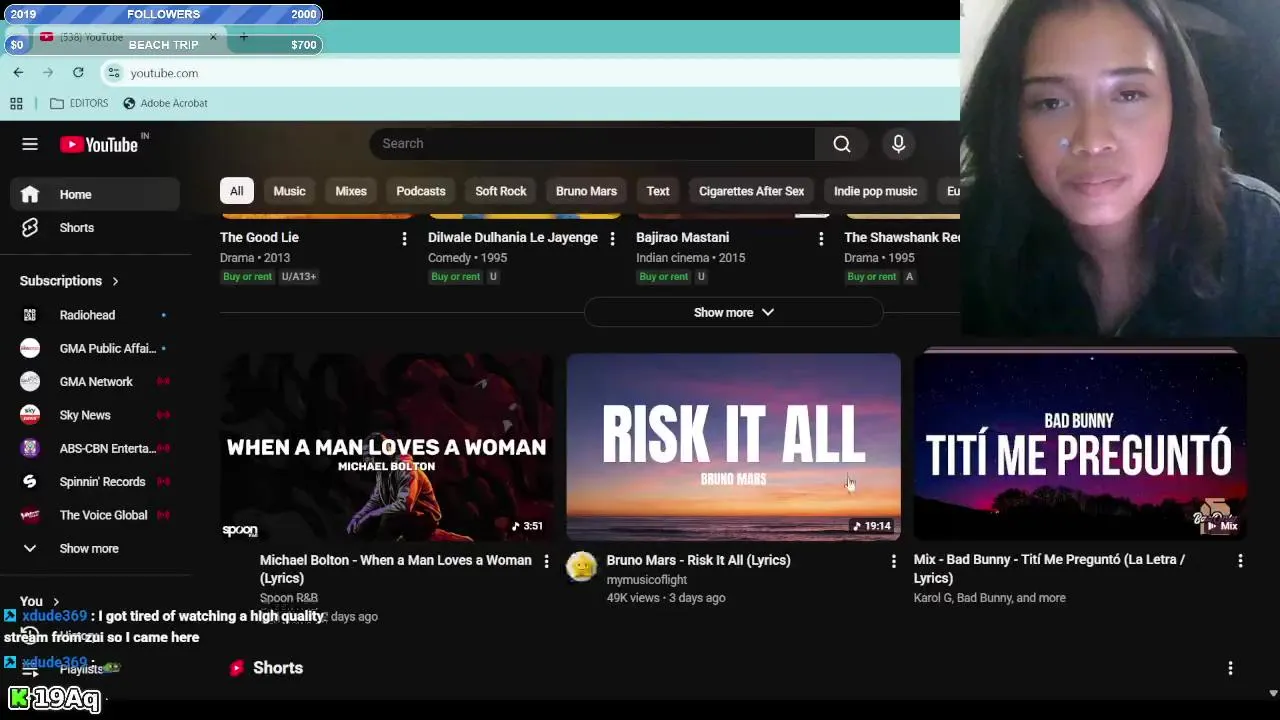
Task: Select the Bruno Mars filter chip
Action: 586,191
